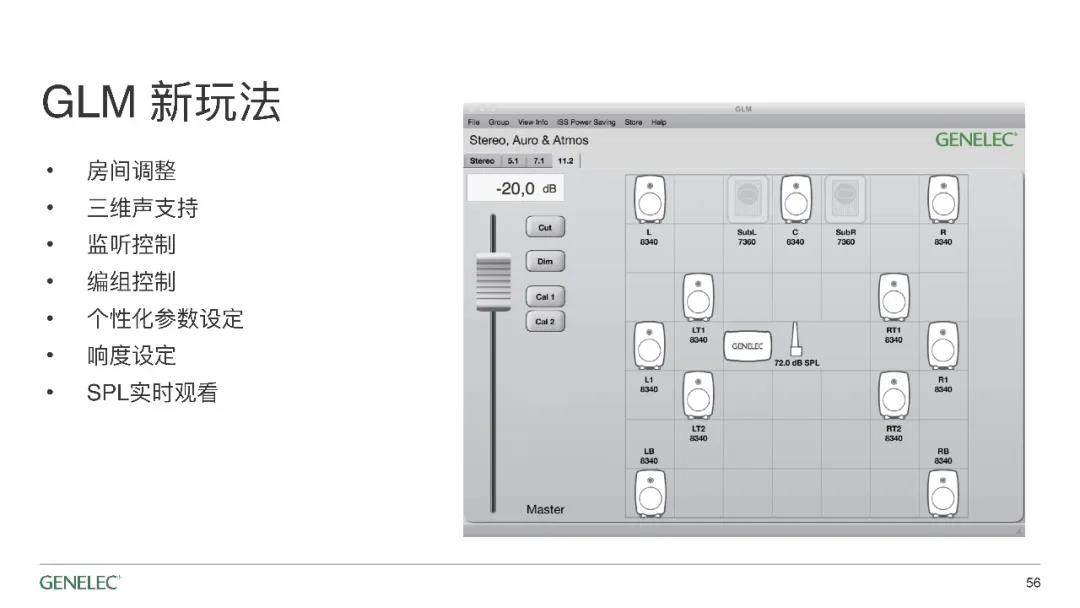Click the Master fader label
This screenshot has height=608, width=1080.
545,510
